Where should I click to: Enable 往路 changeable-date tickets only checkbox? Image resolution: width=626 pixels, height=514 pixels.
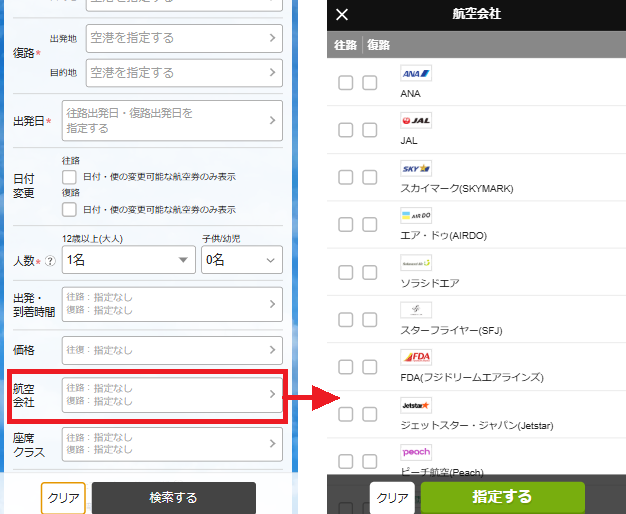tap(69, 177)
